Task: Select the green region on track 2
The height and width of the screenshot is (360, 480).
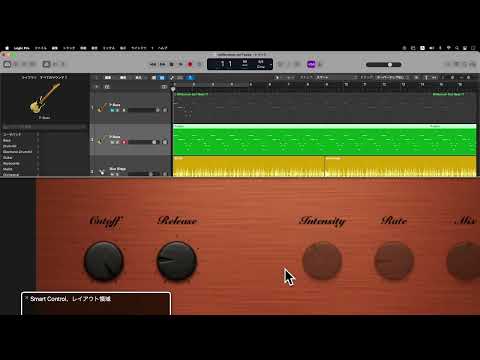Action: (x=324, y=140)
